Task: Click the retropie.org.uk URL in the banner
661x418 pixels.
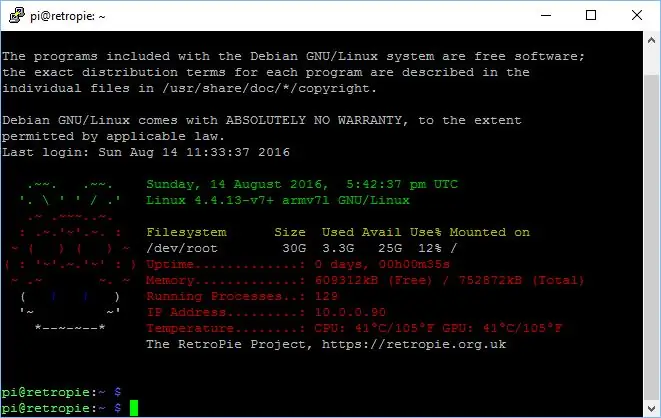Action: click(414, 344)
